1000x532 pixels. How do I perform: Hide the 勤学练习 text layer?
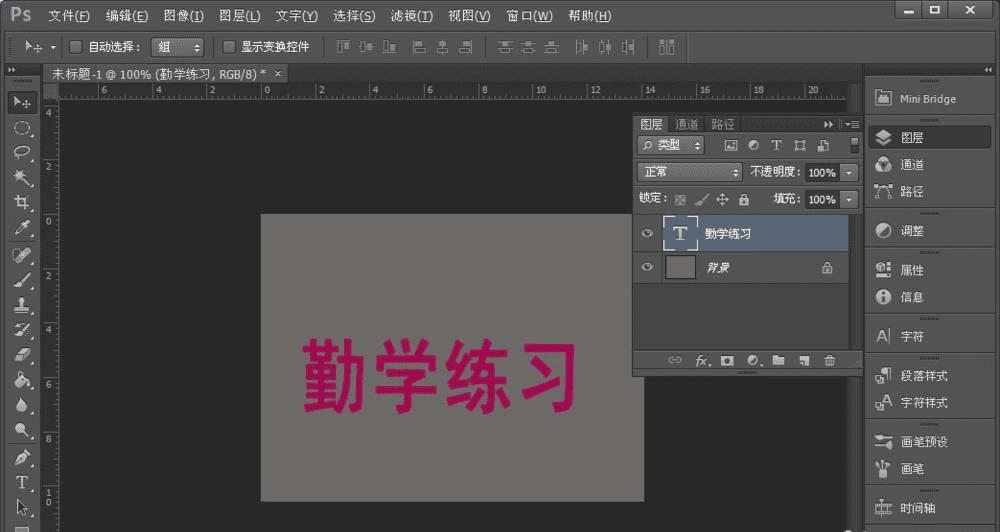[x=647, y=233]
